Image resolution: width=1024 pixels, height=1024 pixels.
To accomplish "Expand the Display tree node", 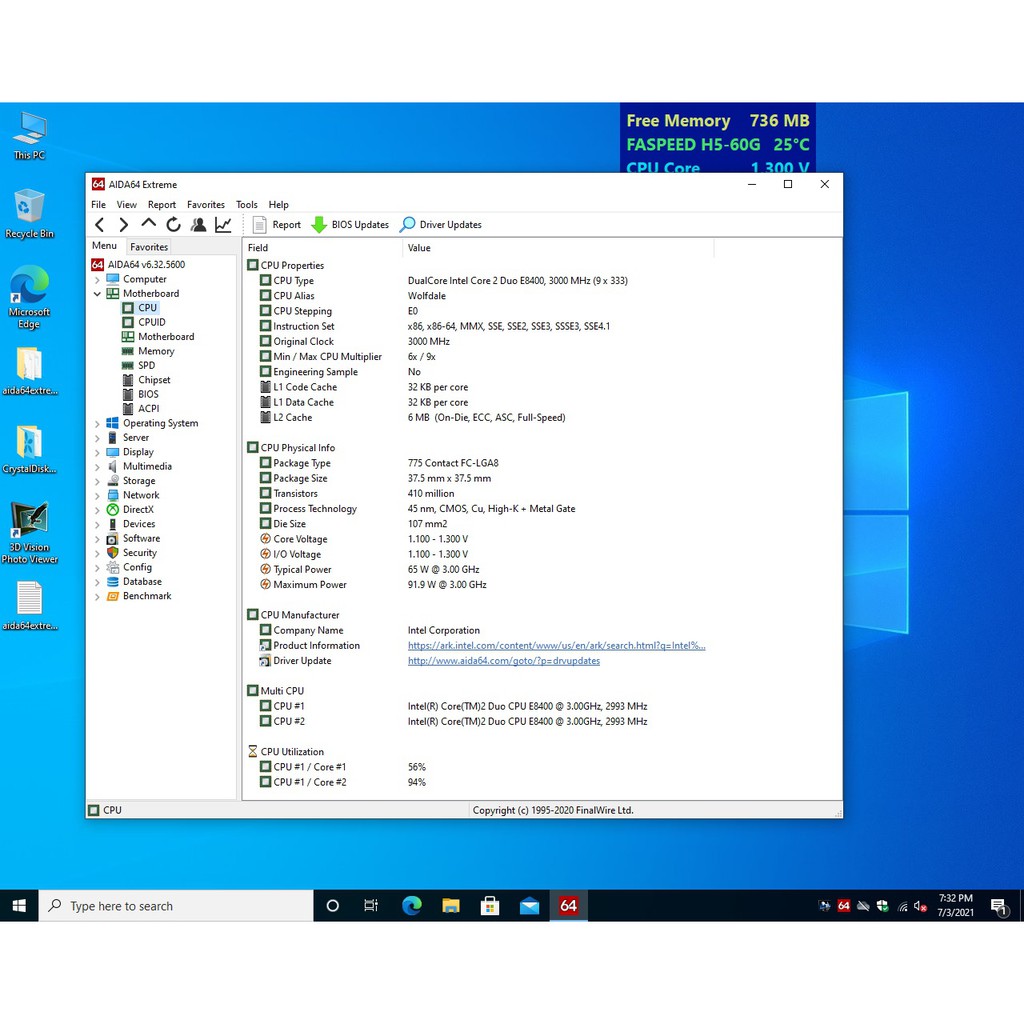I will [97, 452].
